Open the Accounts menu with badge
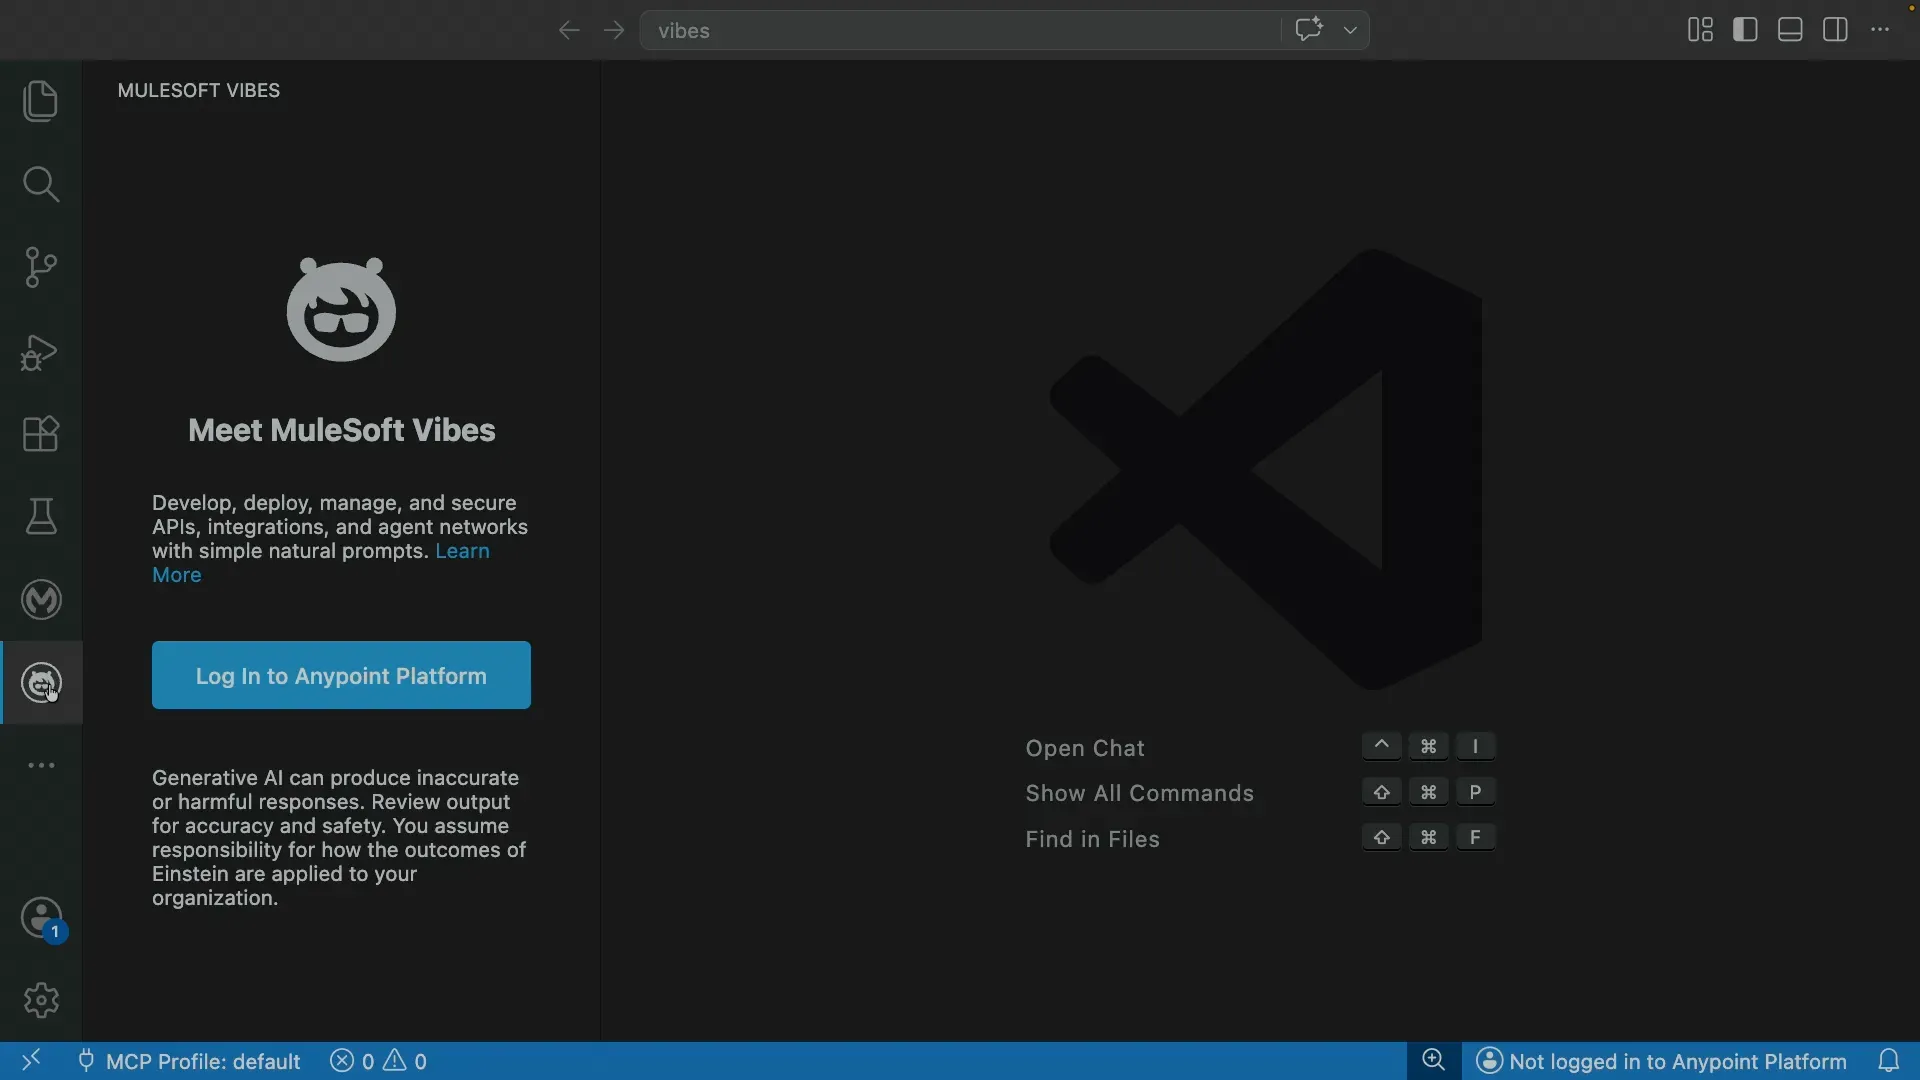The width and height of the screenshot is (1920, 1080). pyautogui.click(x=41, y=918)
